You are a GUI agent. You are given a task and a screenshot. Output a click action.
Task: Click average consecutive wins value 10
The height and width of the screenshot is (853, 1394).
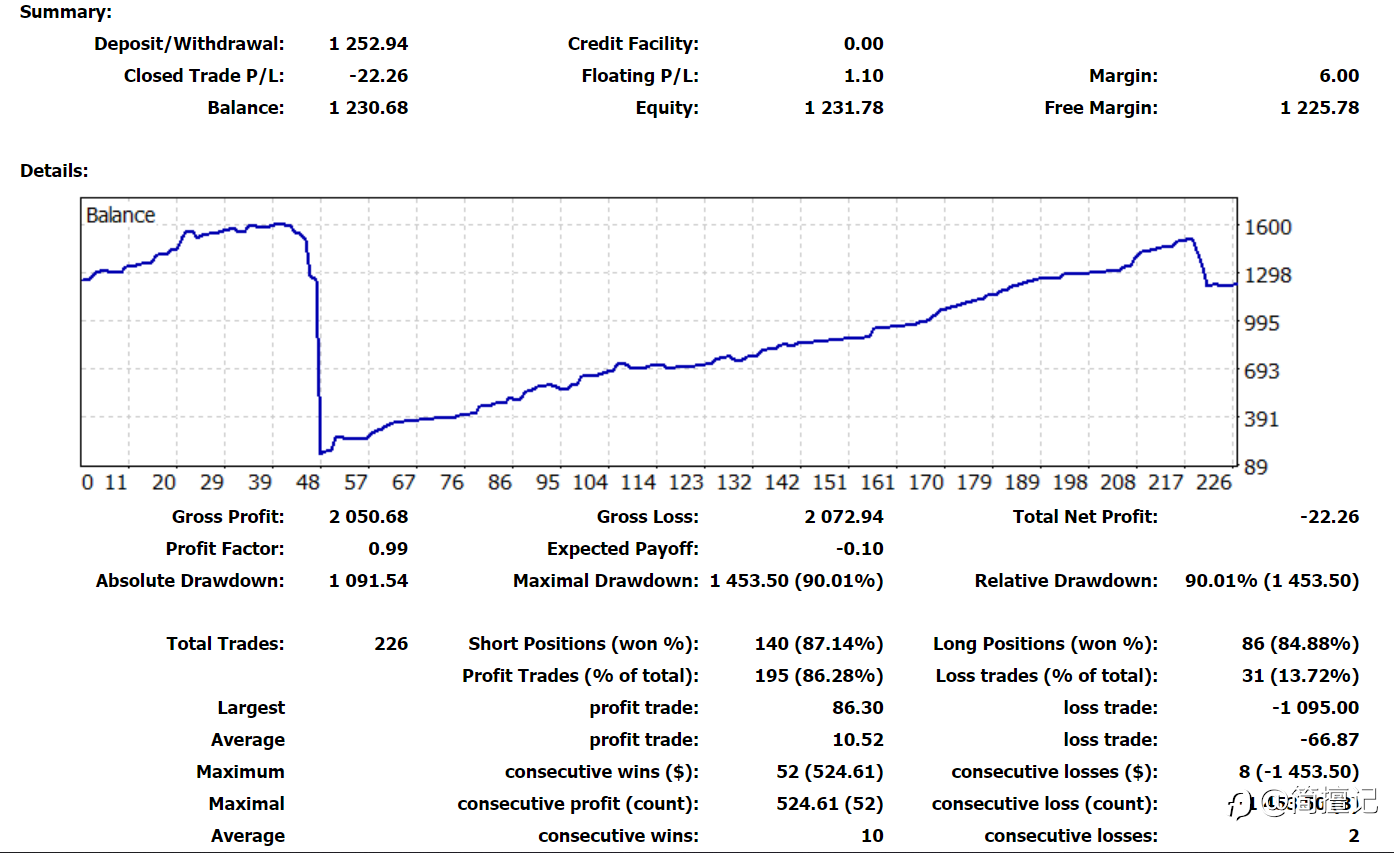pos(872,836)
